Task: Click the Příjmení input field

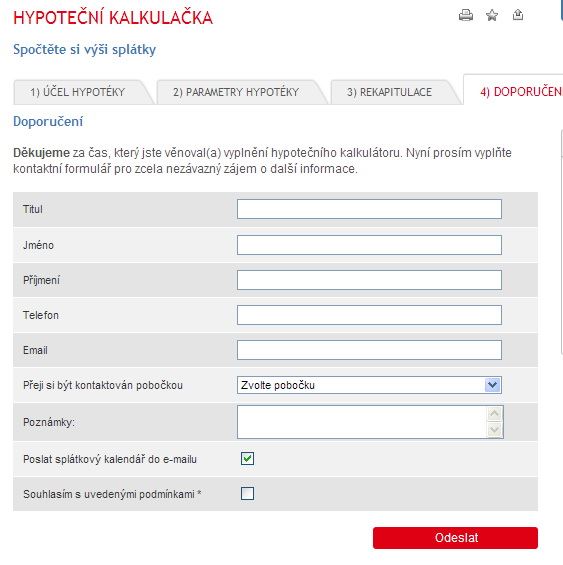Action: [369, 280]
